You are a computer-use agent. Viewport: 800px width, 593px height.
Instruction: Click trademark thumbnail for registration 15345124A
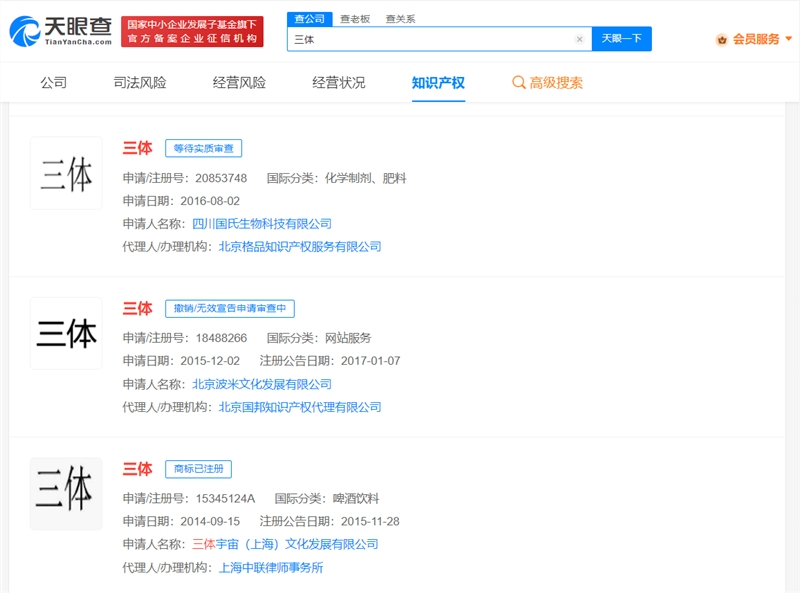tap(66, 493)
